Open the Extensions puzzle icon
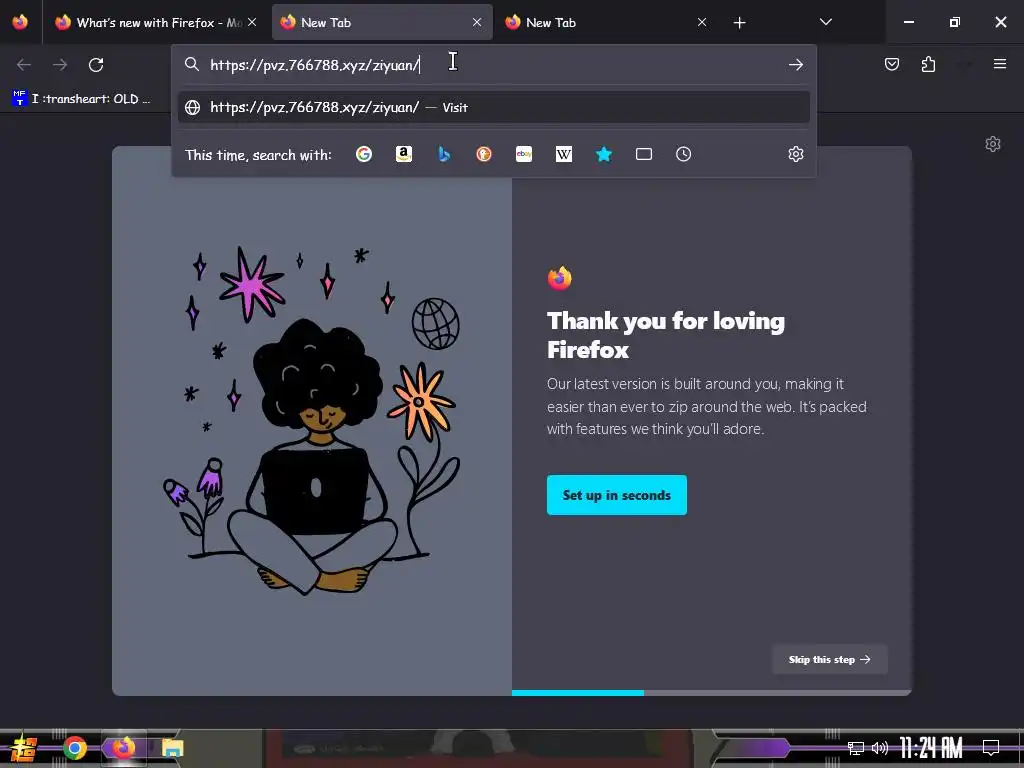The width and height of the screenshot is (1024, 768). [928, 64]
